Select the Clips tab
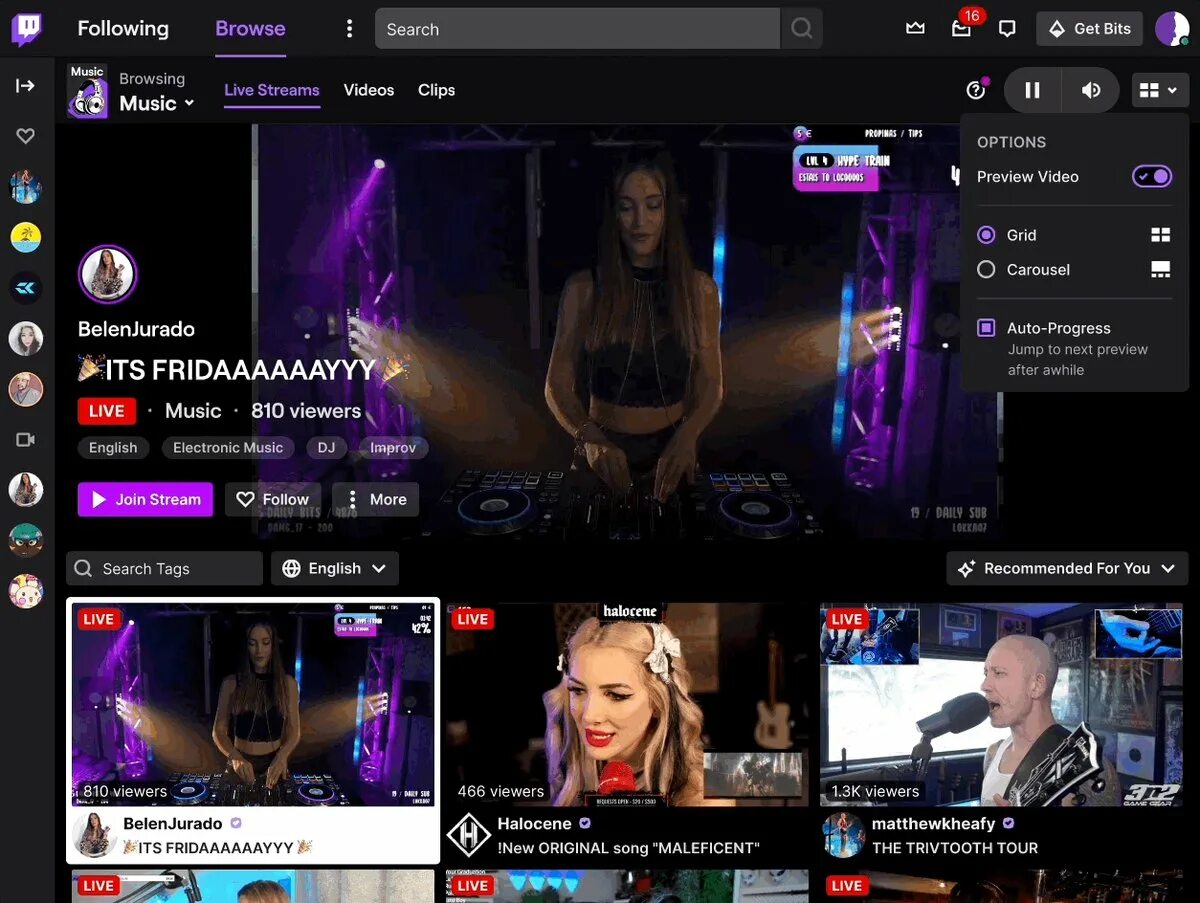 437,90
